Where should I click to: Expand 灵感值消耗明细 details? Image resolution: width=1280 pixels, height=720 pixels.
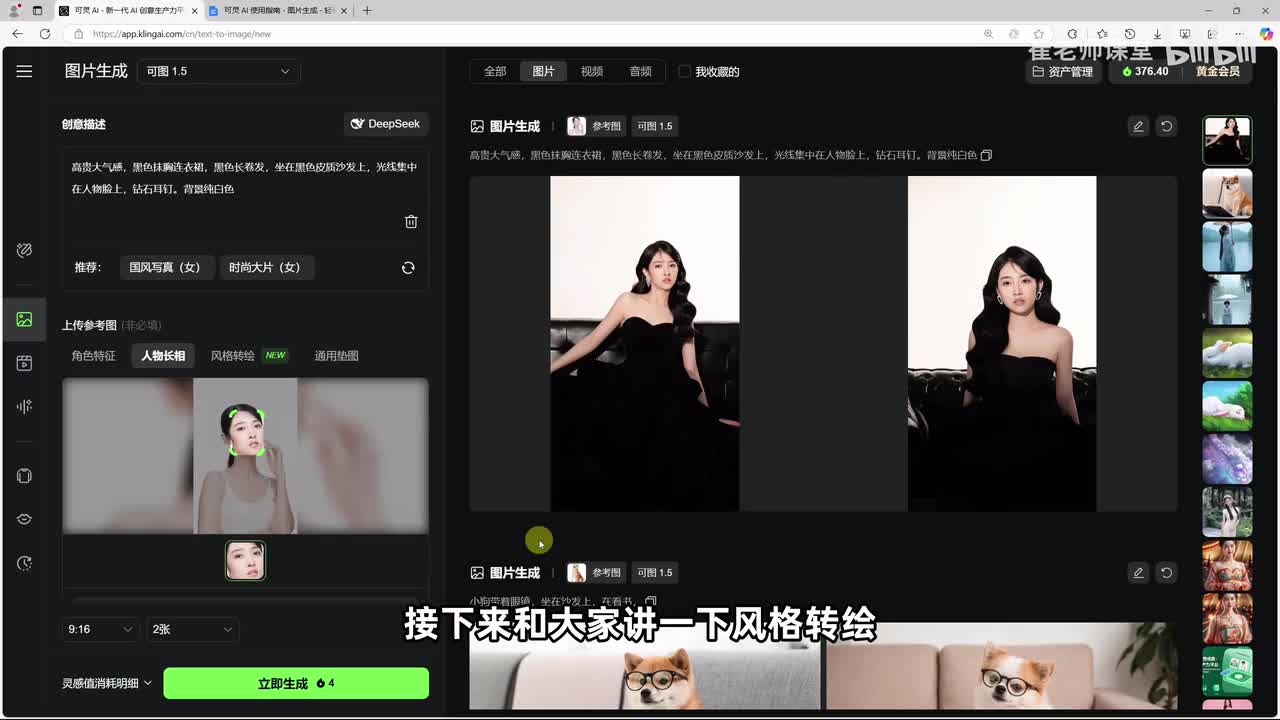coord(107,683)
